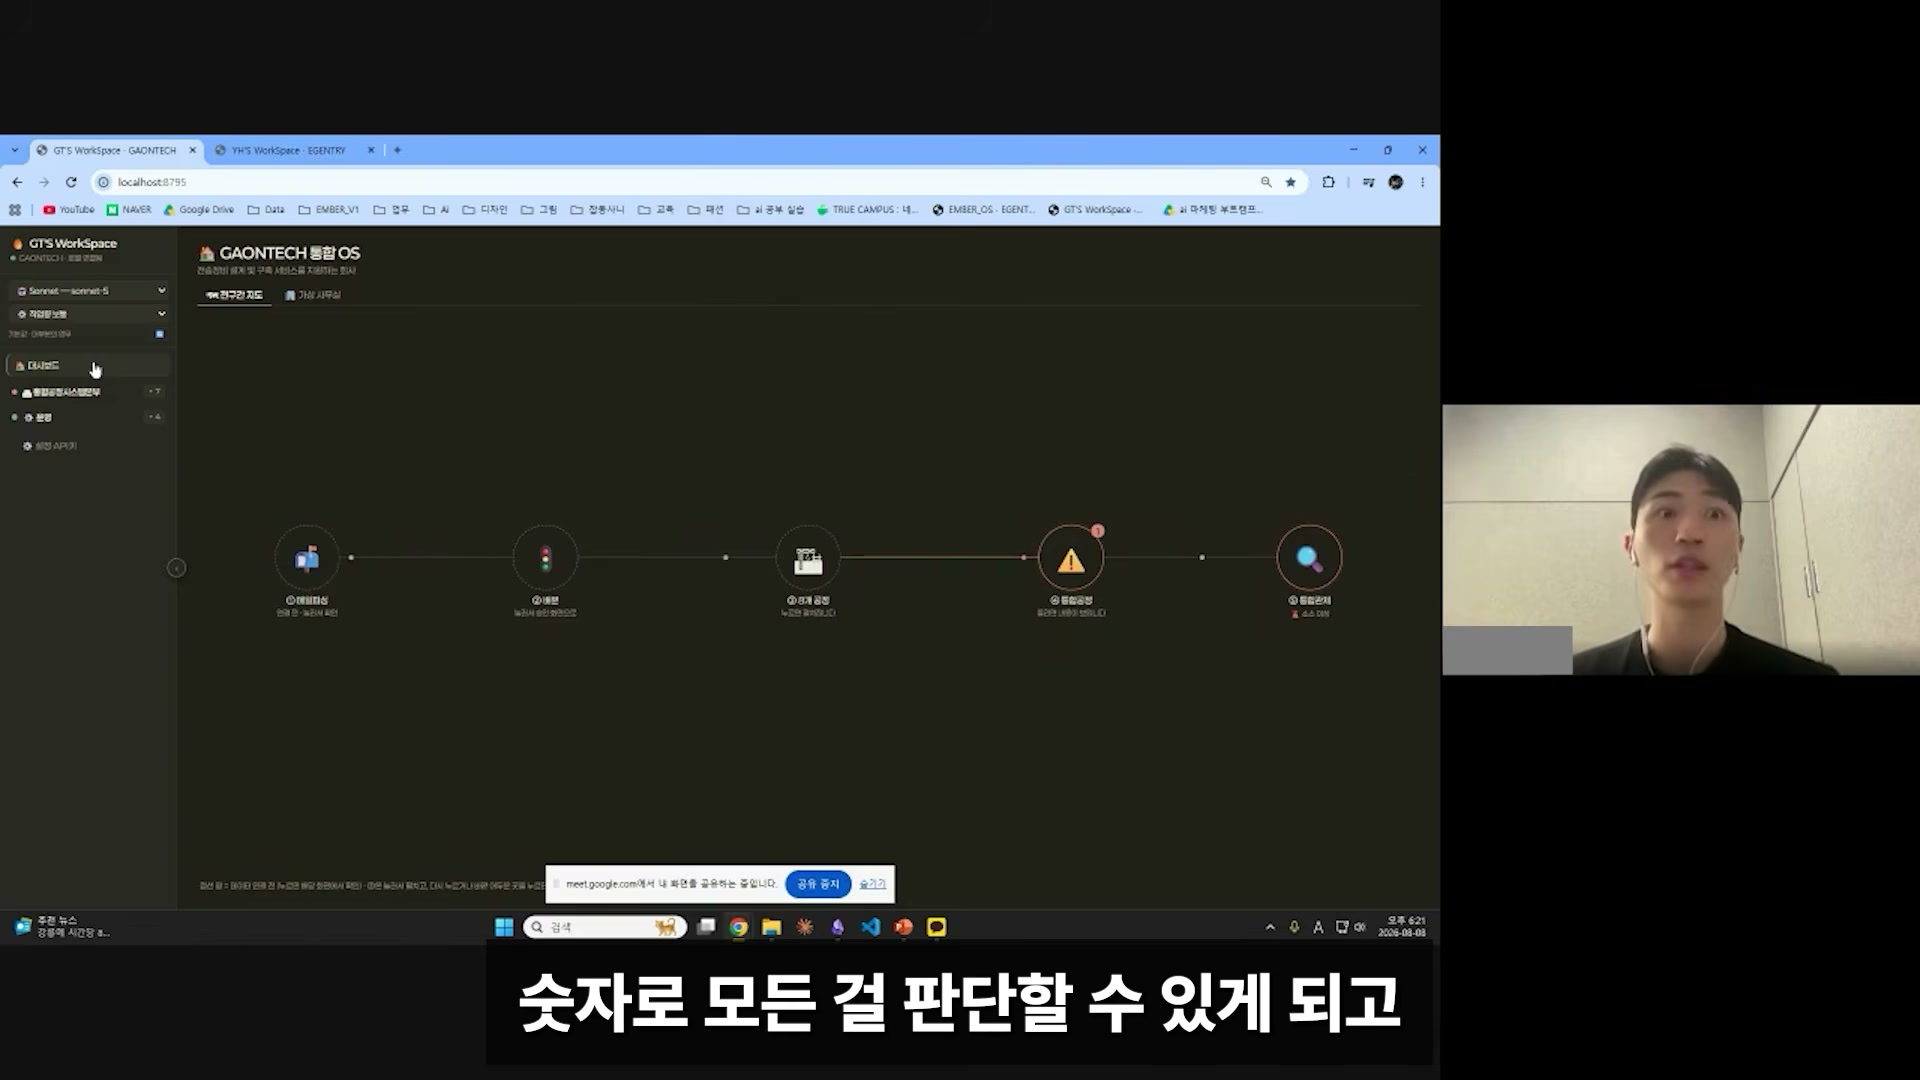Click the hide link in sharing banner

click(872, 884)
